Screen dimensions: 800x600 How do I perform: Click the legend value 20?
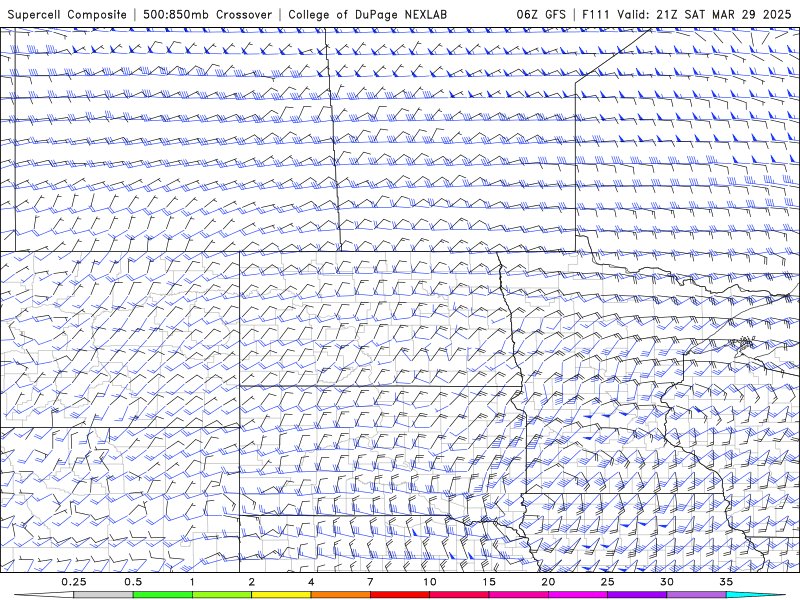(x=548, y=582)
